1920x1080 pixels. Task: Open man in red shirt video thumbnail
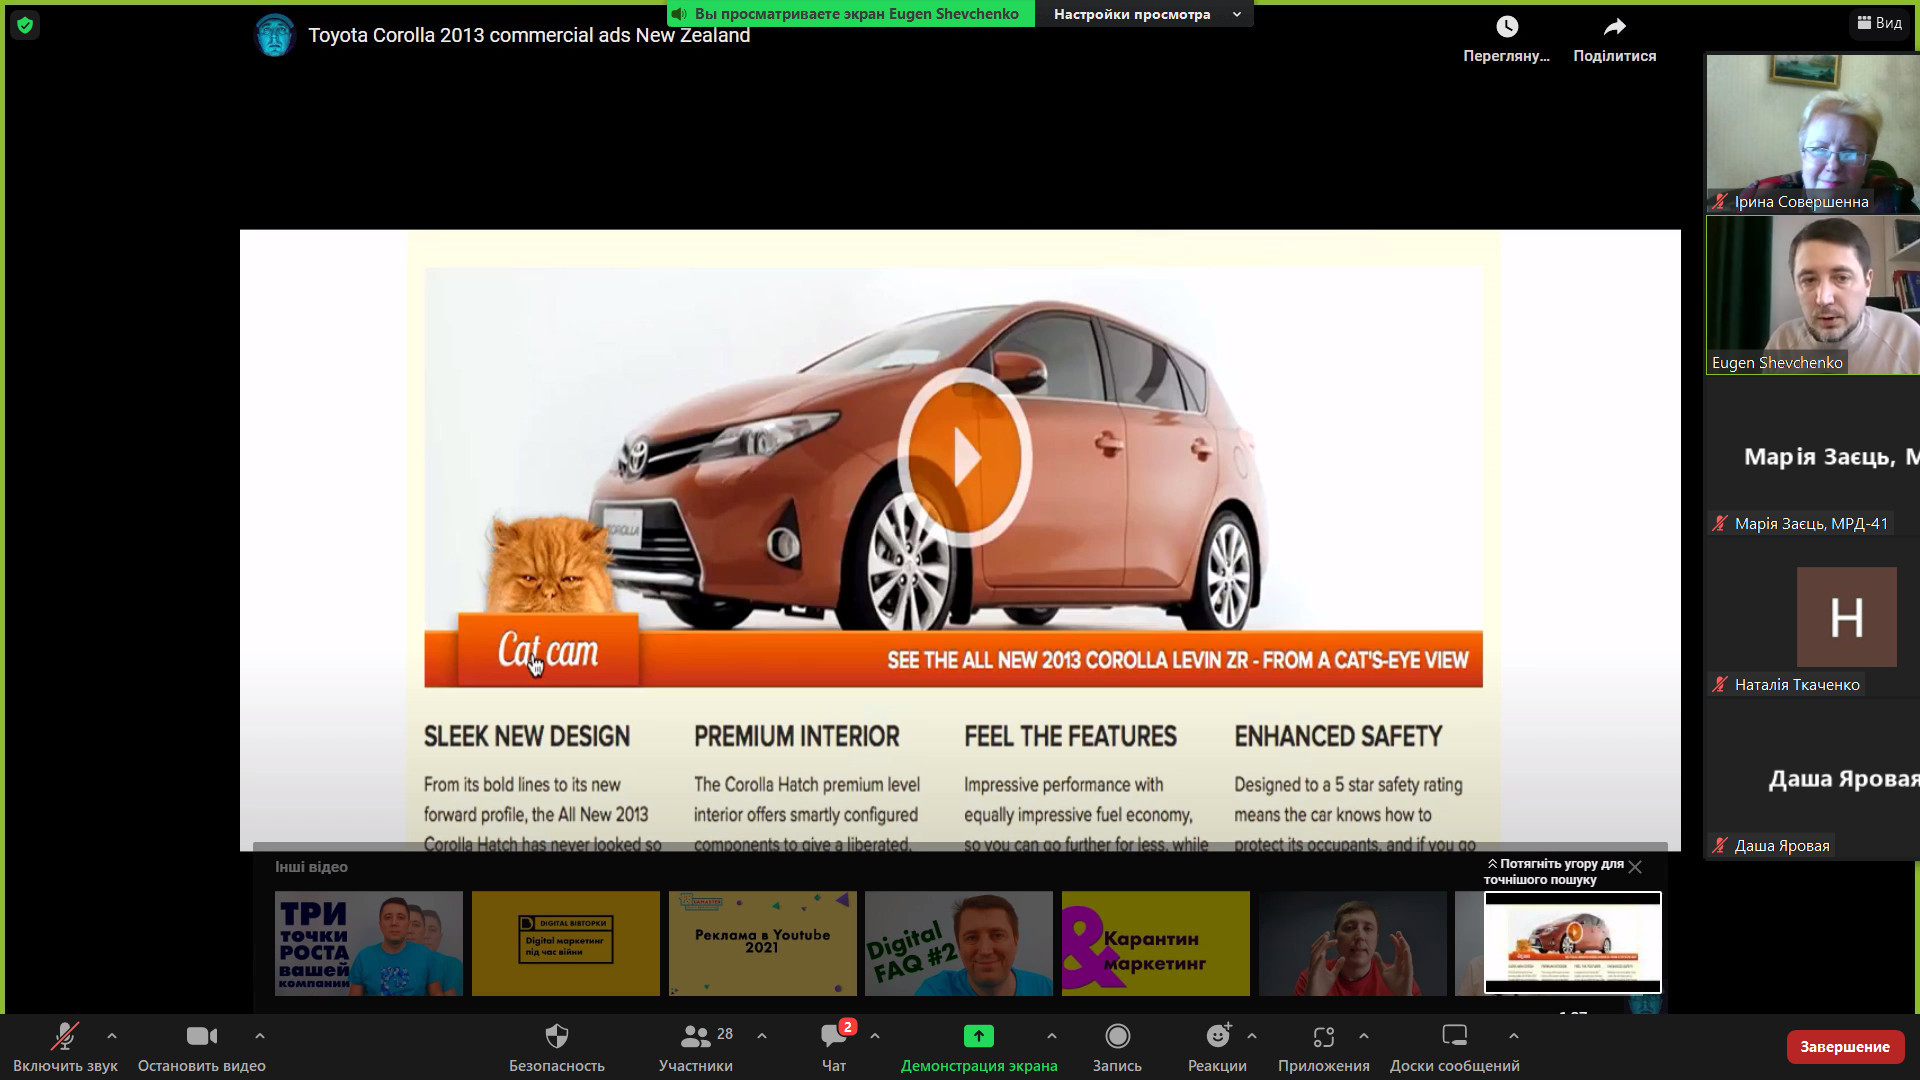pos(1353,943)
